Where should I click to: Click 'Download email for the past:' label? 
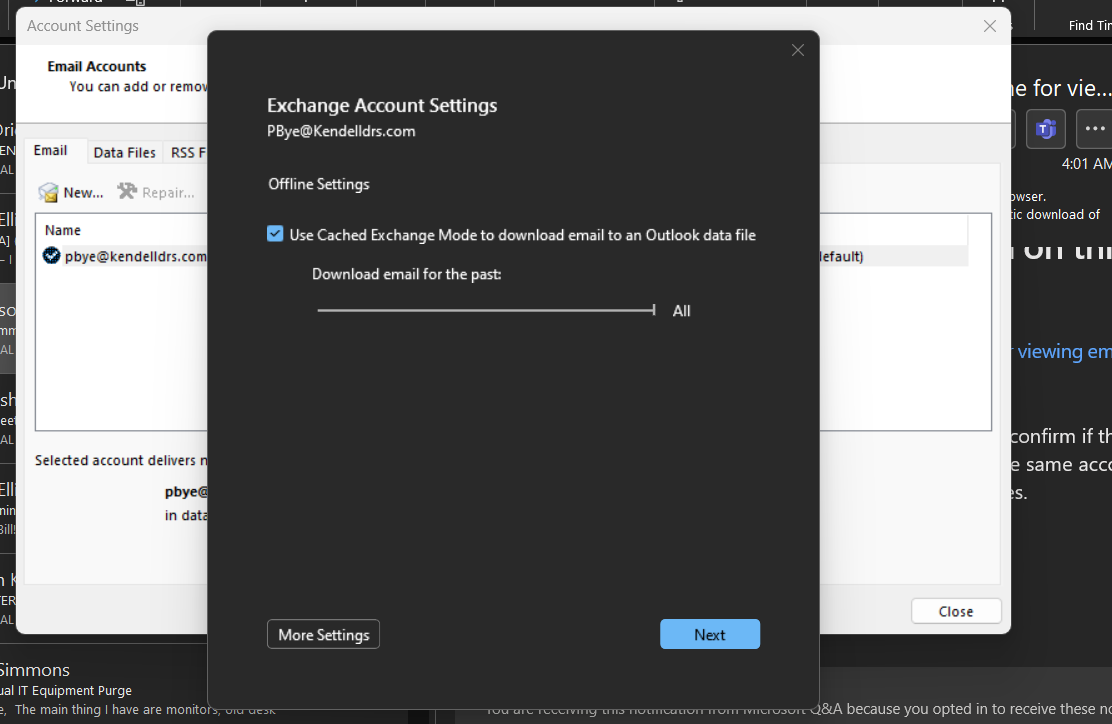[x=406, y=274]
